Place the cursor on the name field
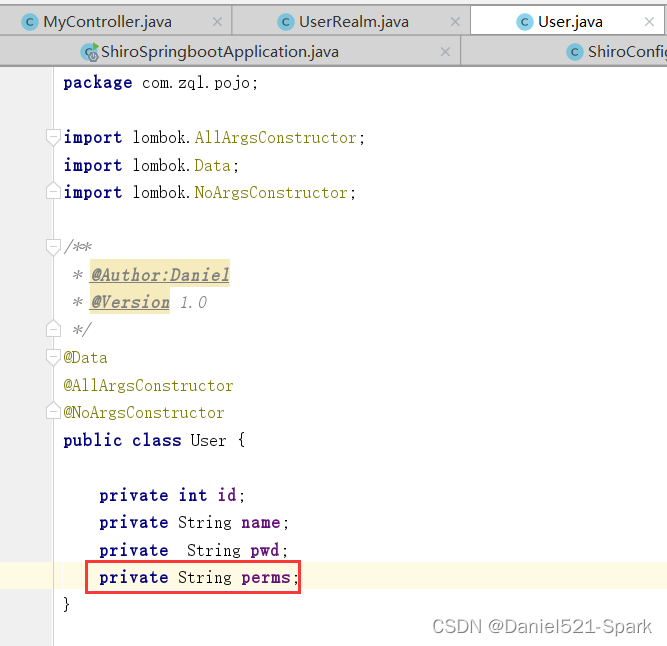This screenshot has height=646, width=667. click(x=261, y=522)
